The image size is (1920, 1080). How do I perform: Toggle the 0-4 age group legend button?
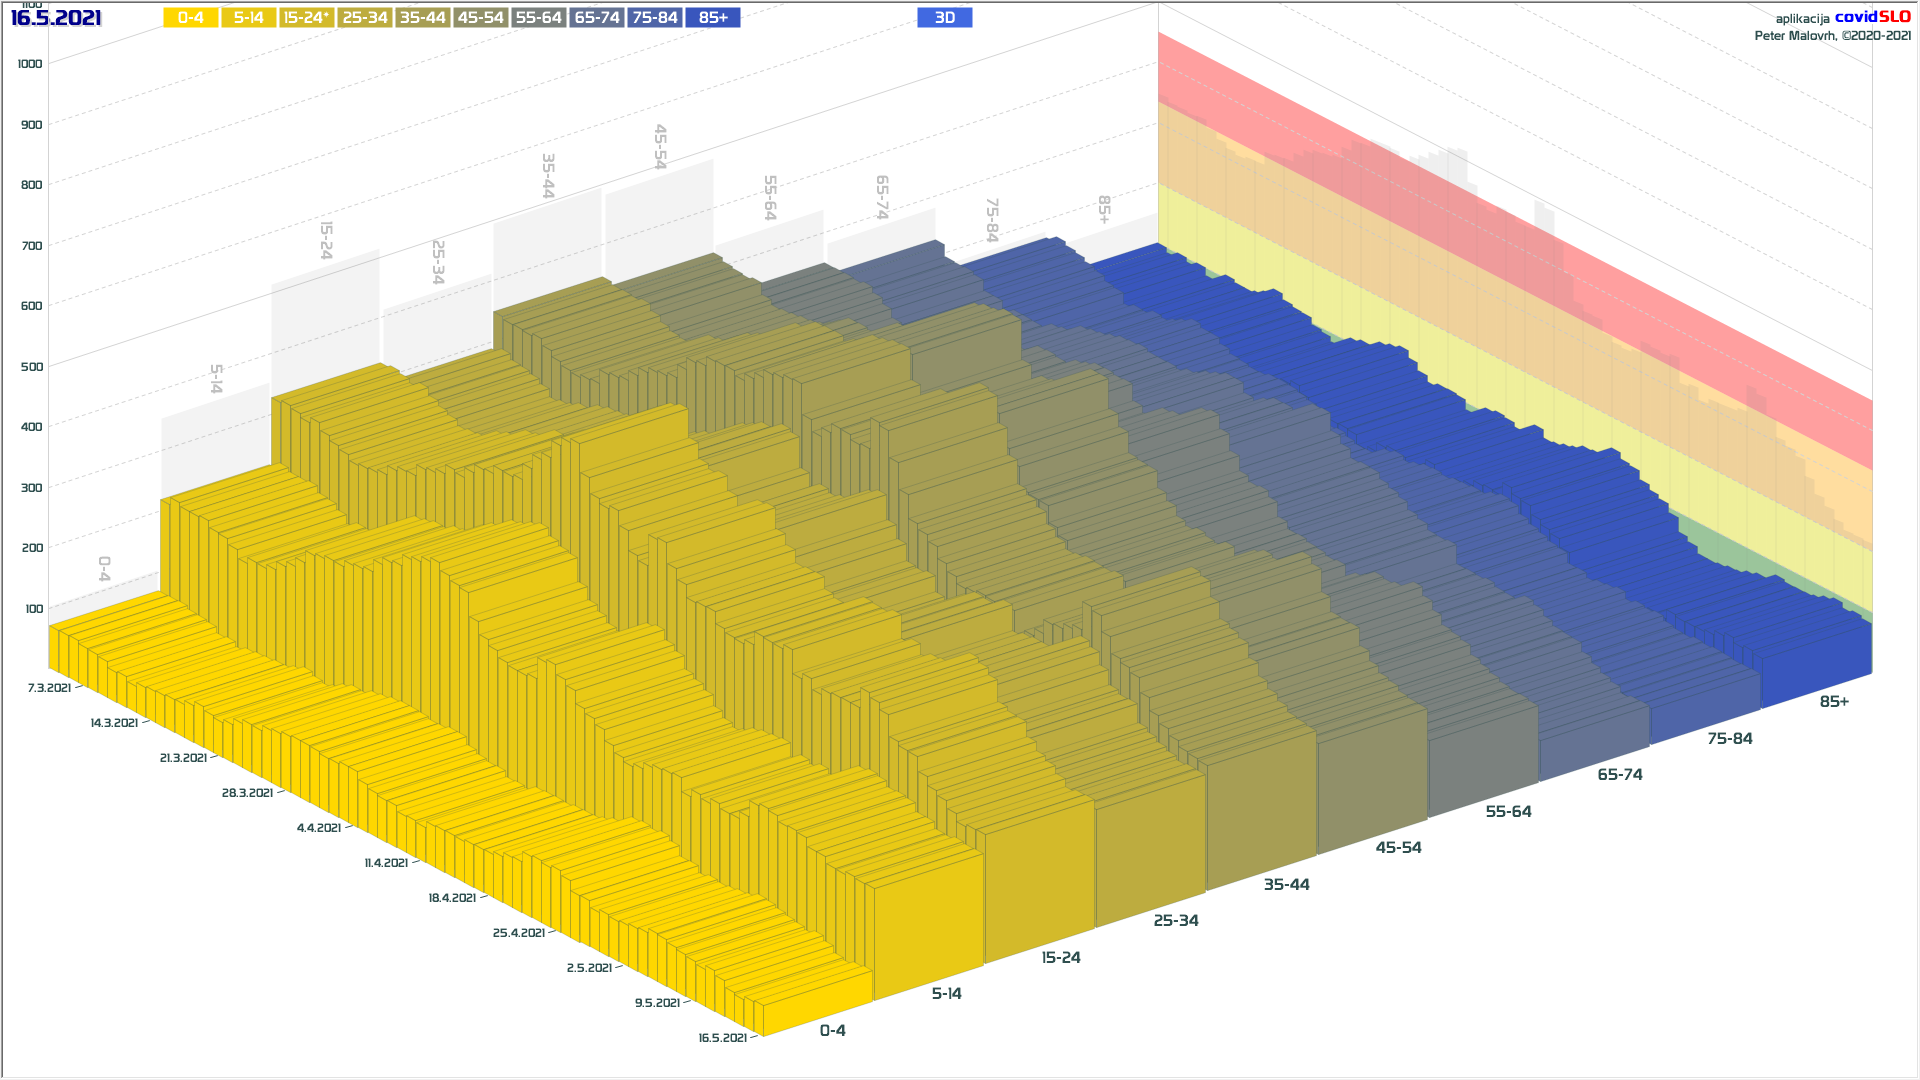click(x=190, y=18)
